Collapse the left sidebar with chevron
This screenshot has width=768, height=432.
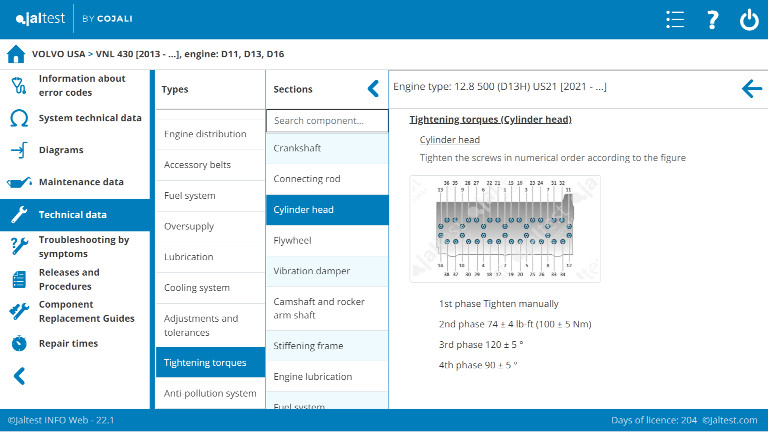tap(18, 376)
